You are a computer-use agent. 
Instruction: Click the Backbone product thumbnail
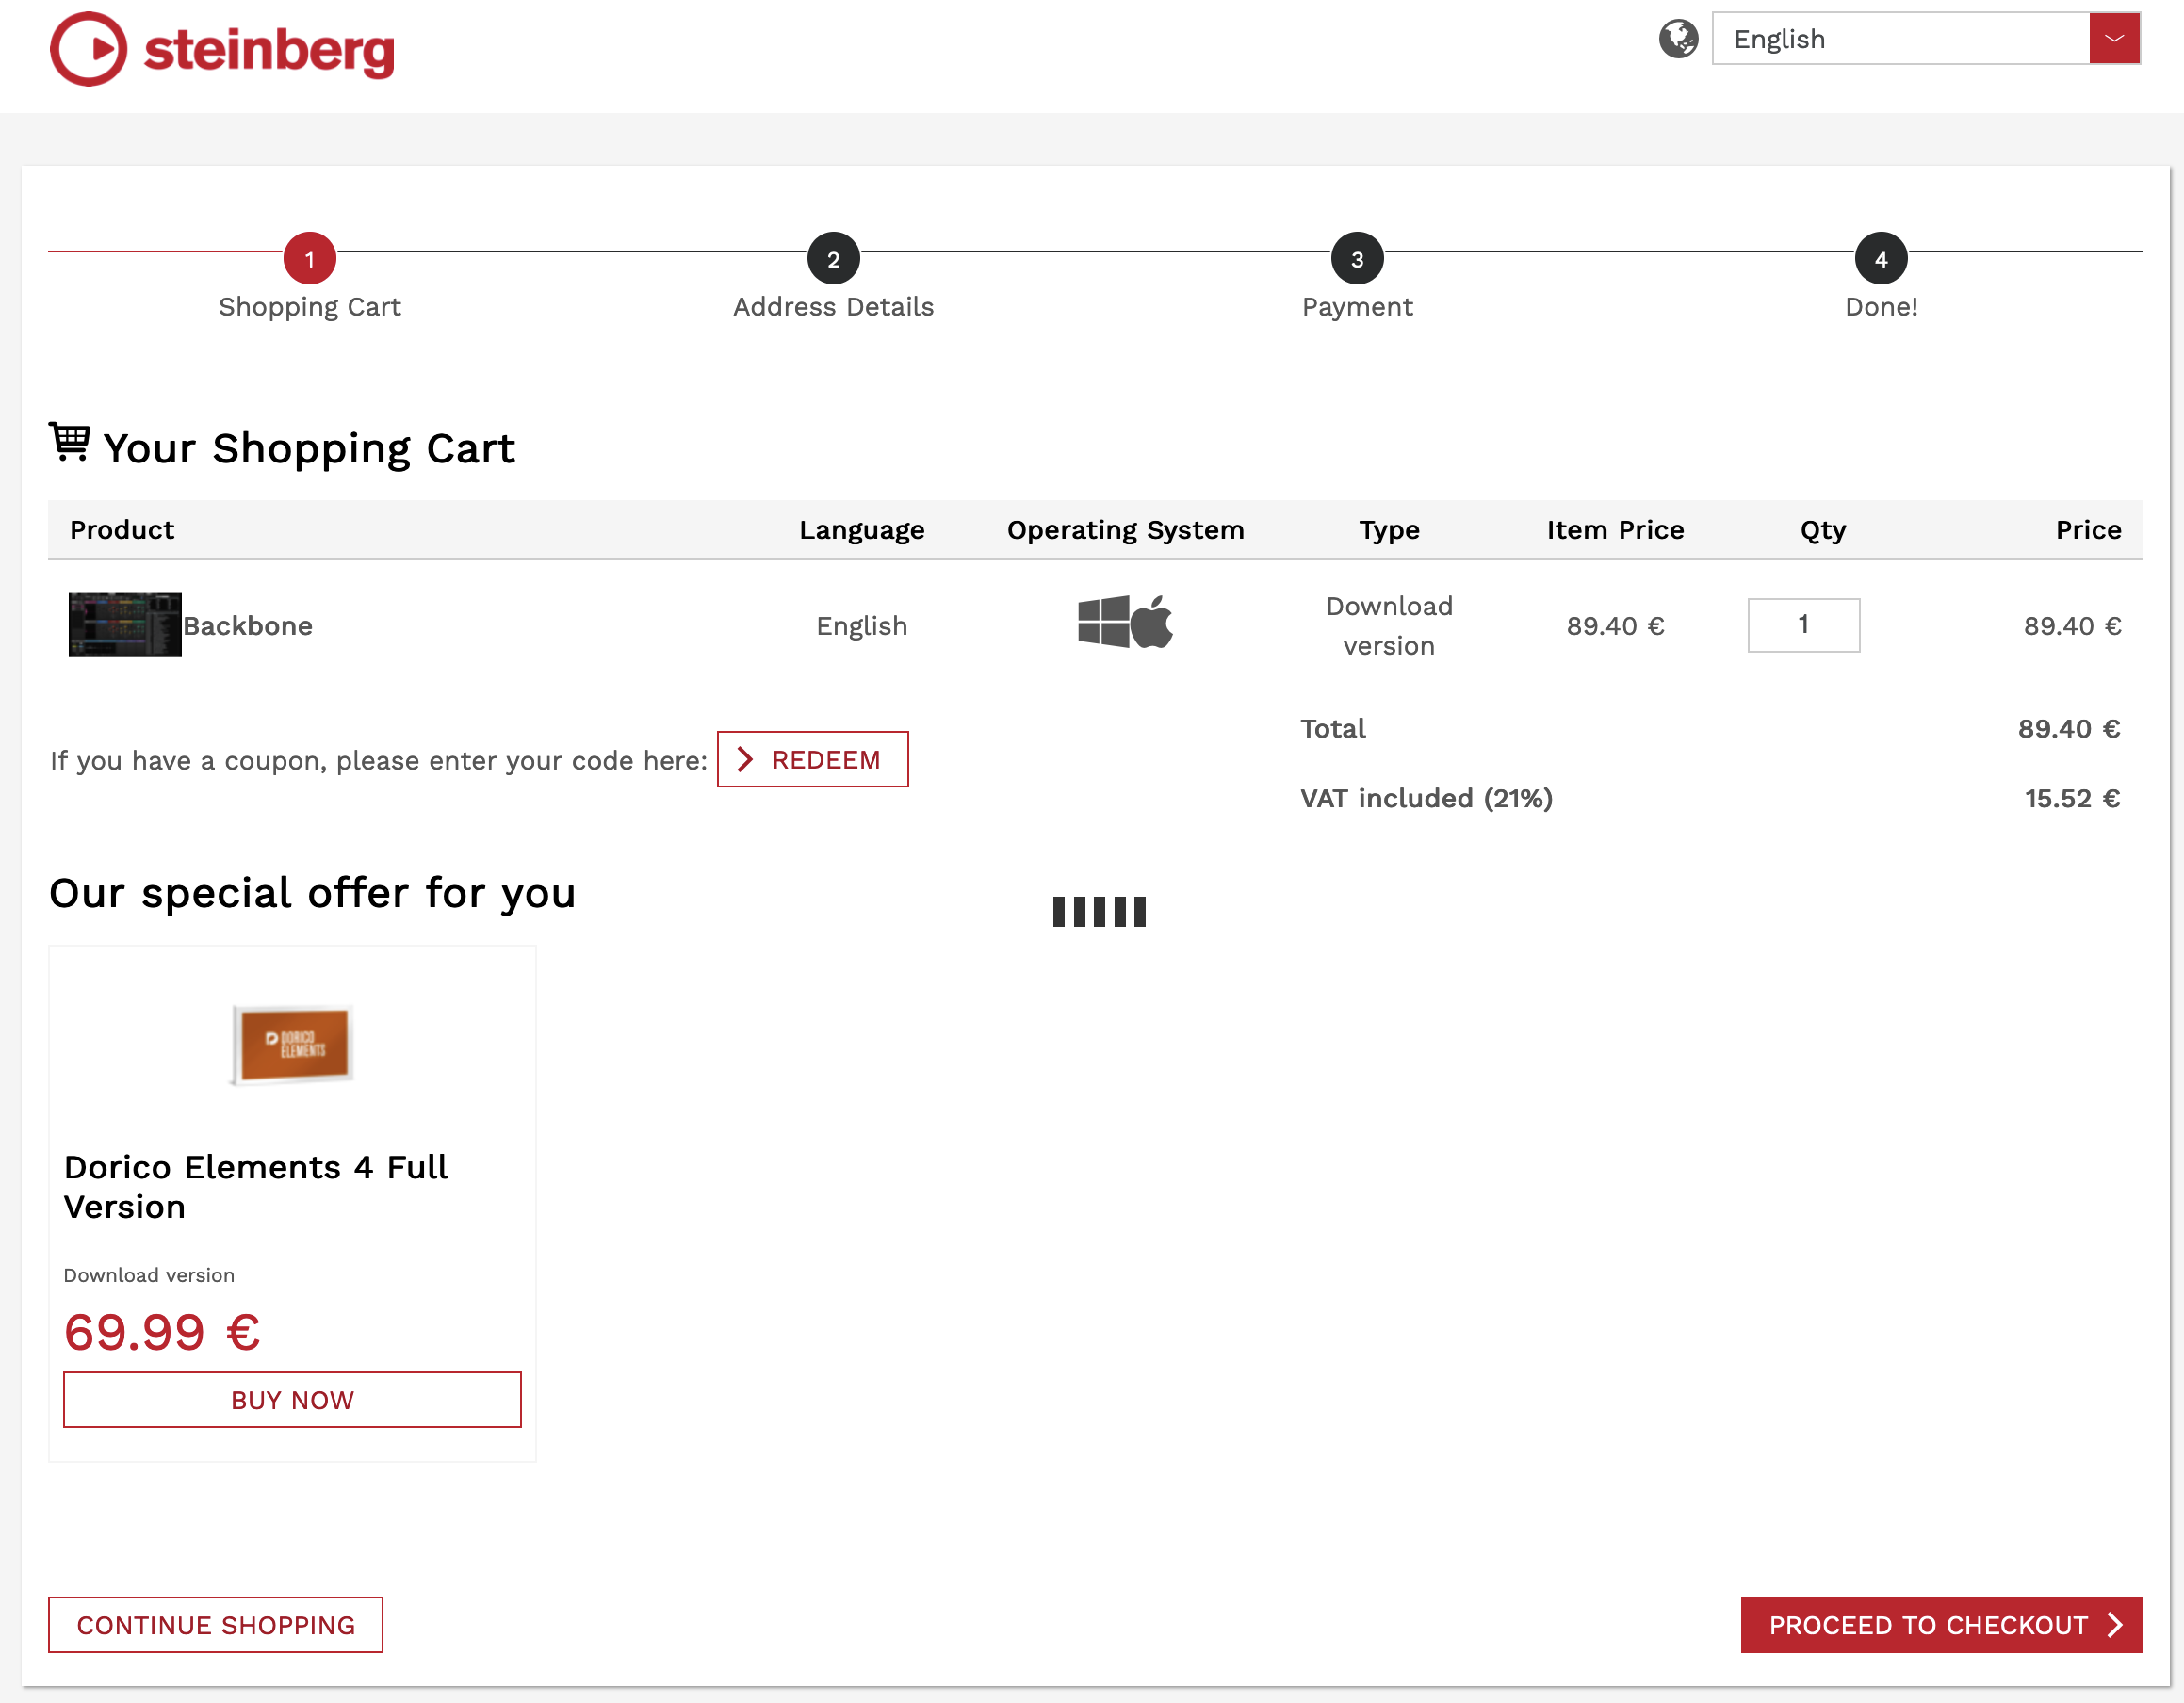click(x=125, y=624)
